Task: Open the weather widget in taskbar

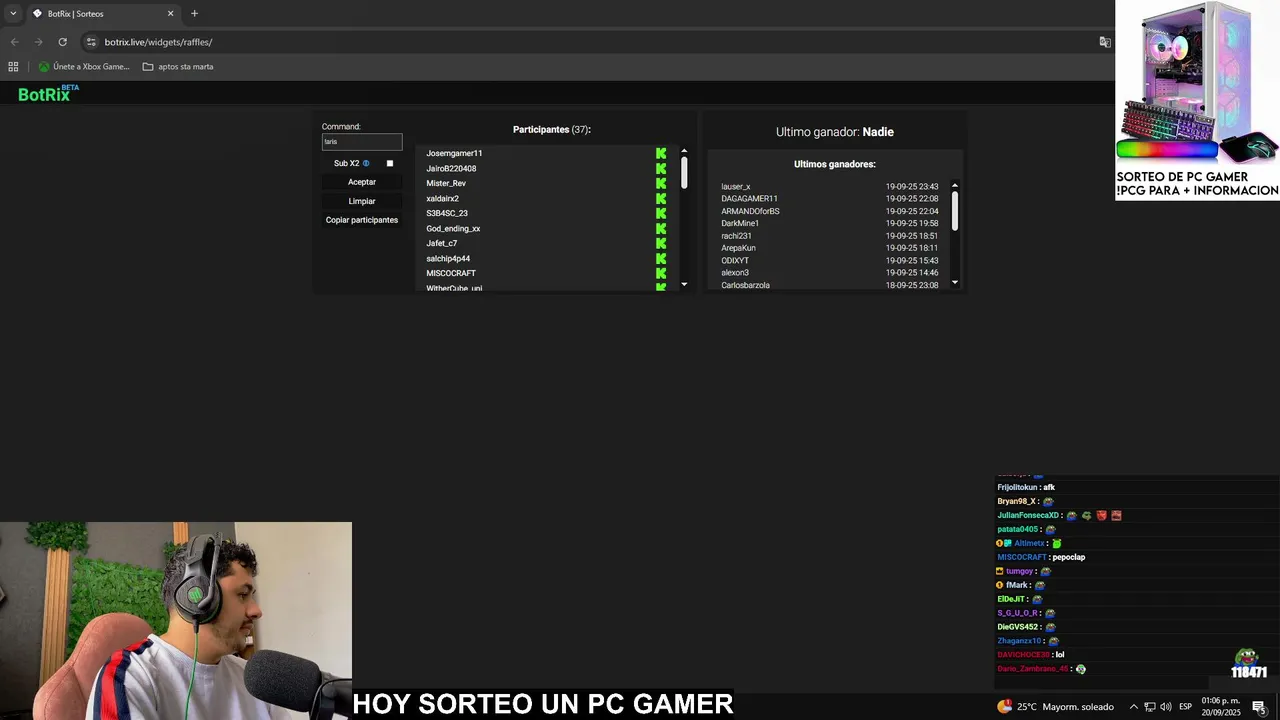Action: click(x=1055, y=707)
